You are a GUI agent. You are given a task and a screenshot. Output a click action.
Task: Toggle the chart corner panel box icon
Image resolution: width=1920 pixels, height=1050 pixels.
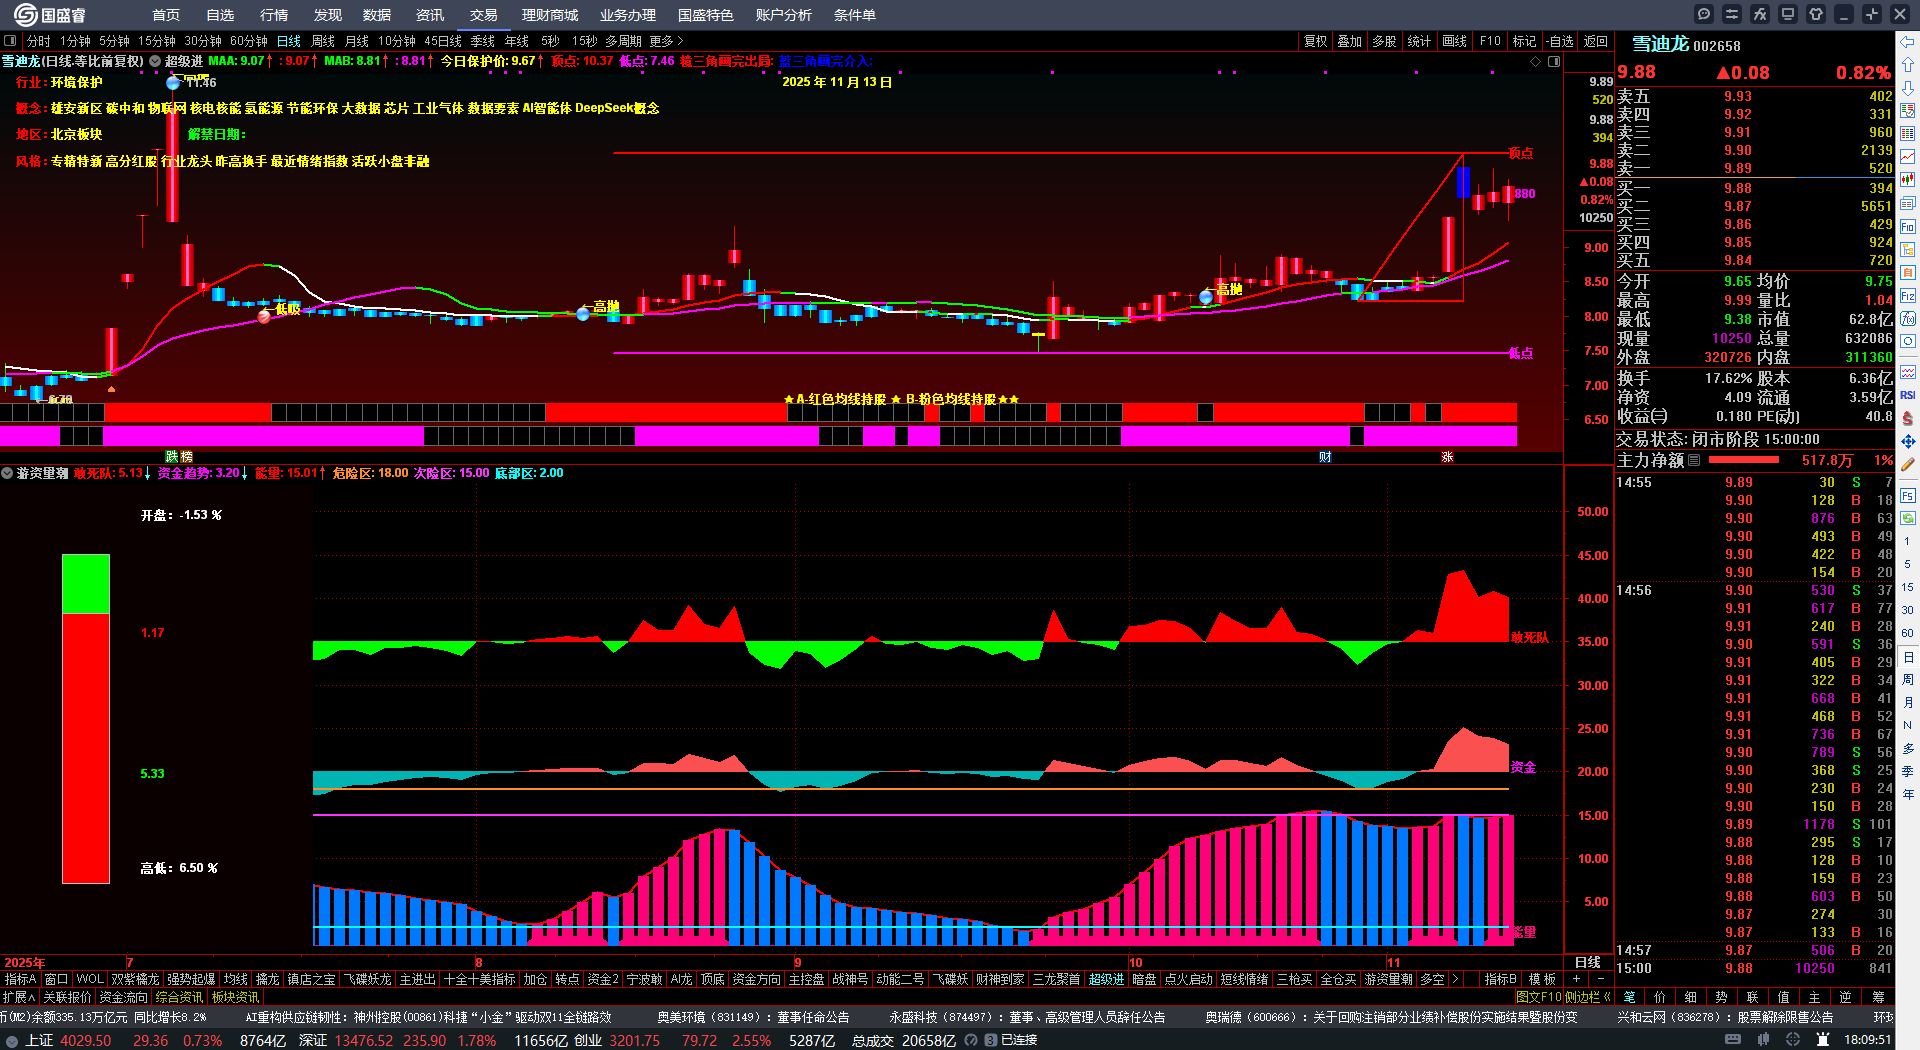click(1554, 61)
